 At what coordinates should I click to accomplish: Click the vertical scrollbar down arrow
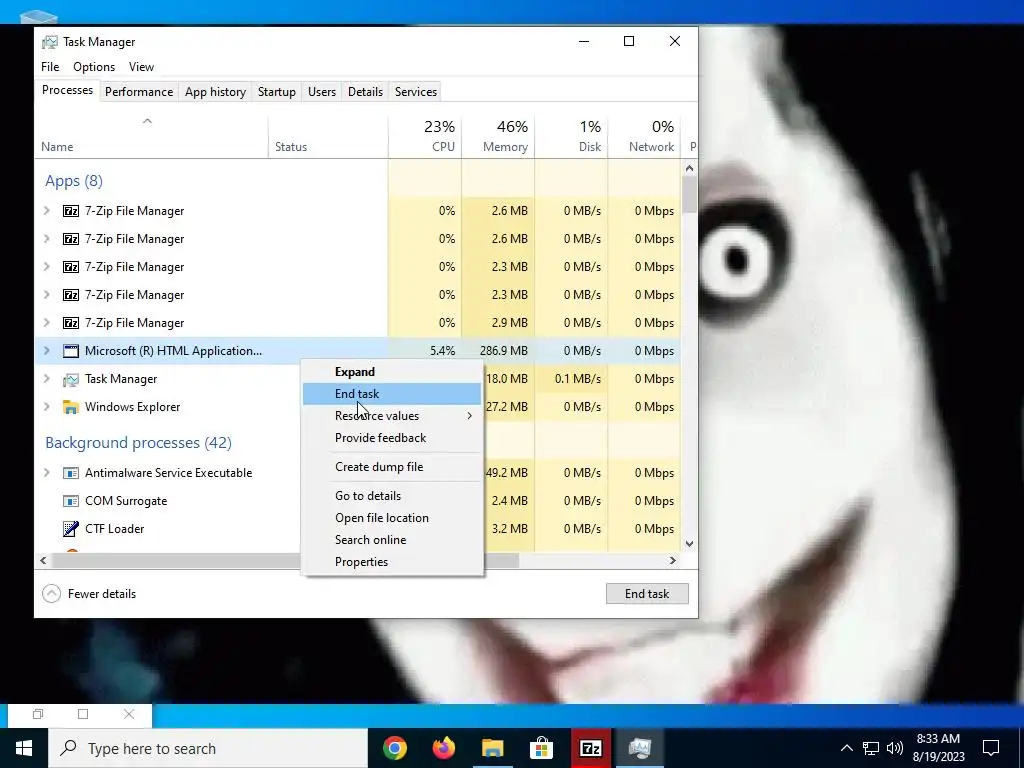pos(690,543)
